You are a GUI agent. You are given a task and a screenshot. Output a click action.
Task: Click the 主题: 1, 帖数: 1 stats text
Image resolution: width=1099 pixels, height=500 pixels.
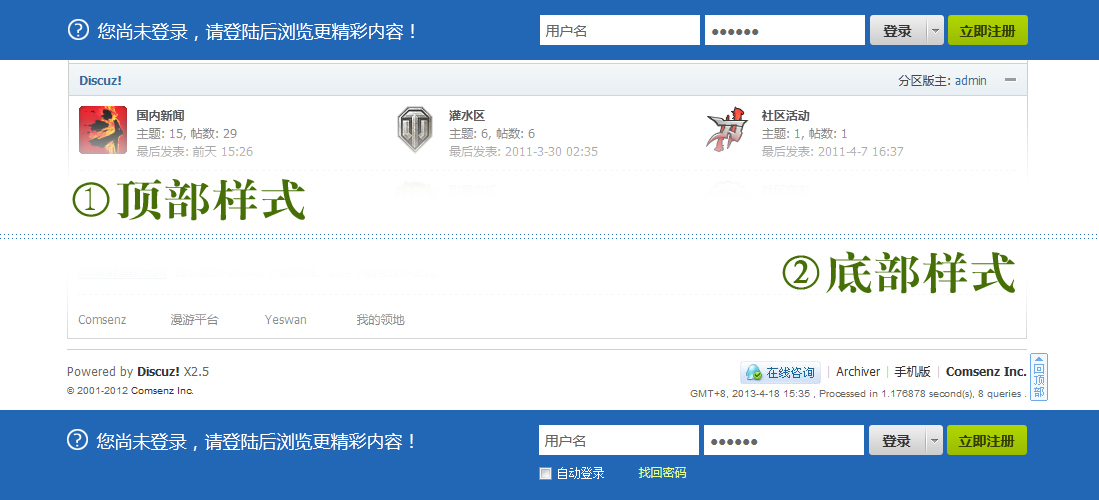805,133
